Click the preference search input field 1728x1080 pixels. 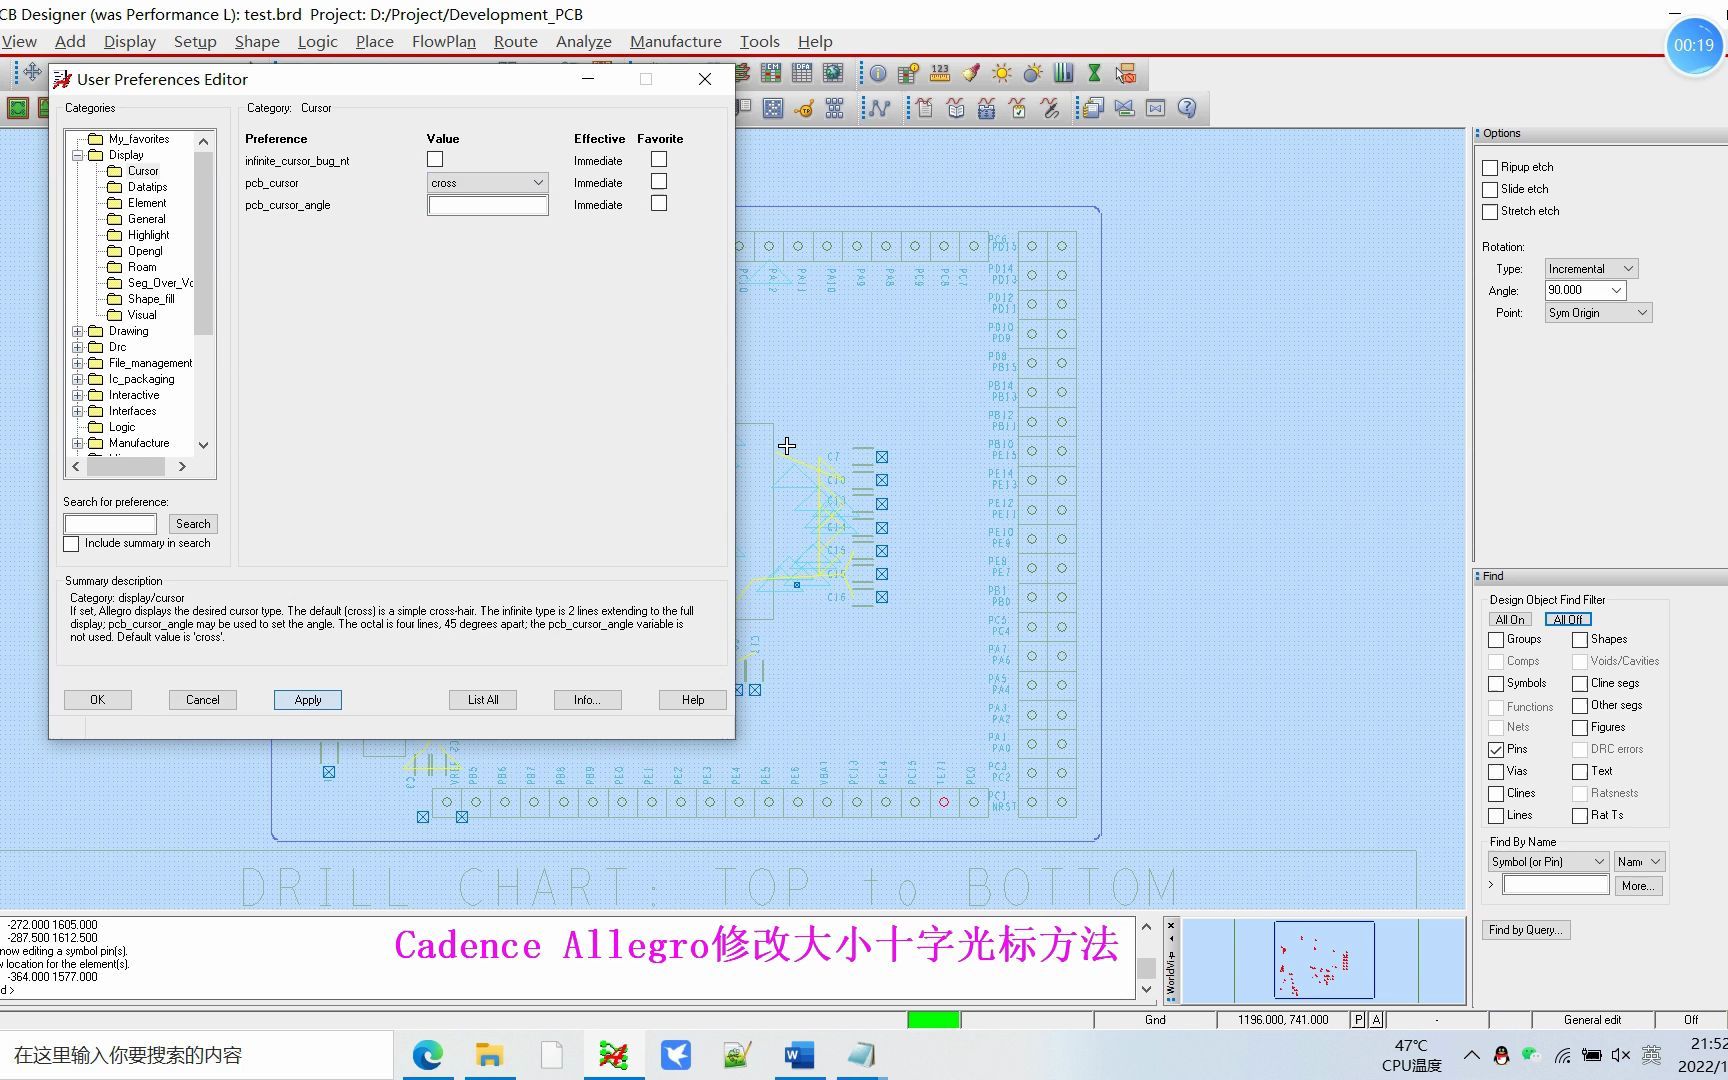[x=110, y=523]
